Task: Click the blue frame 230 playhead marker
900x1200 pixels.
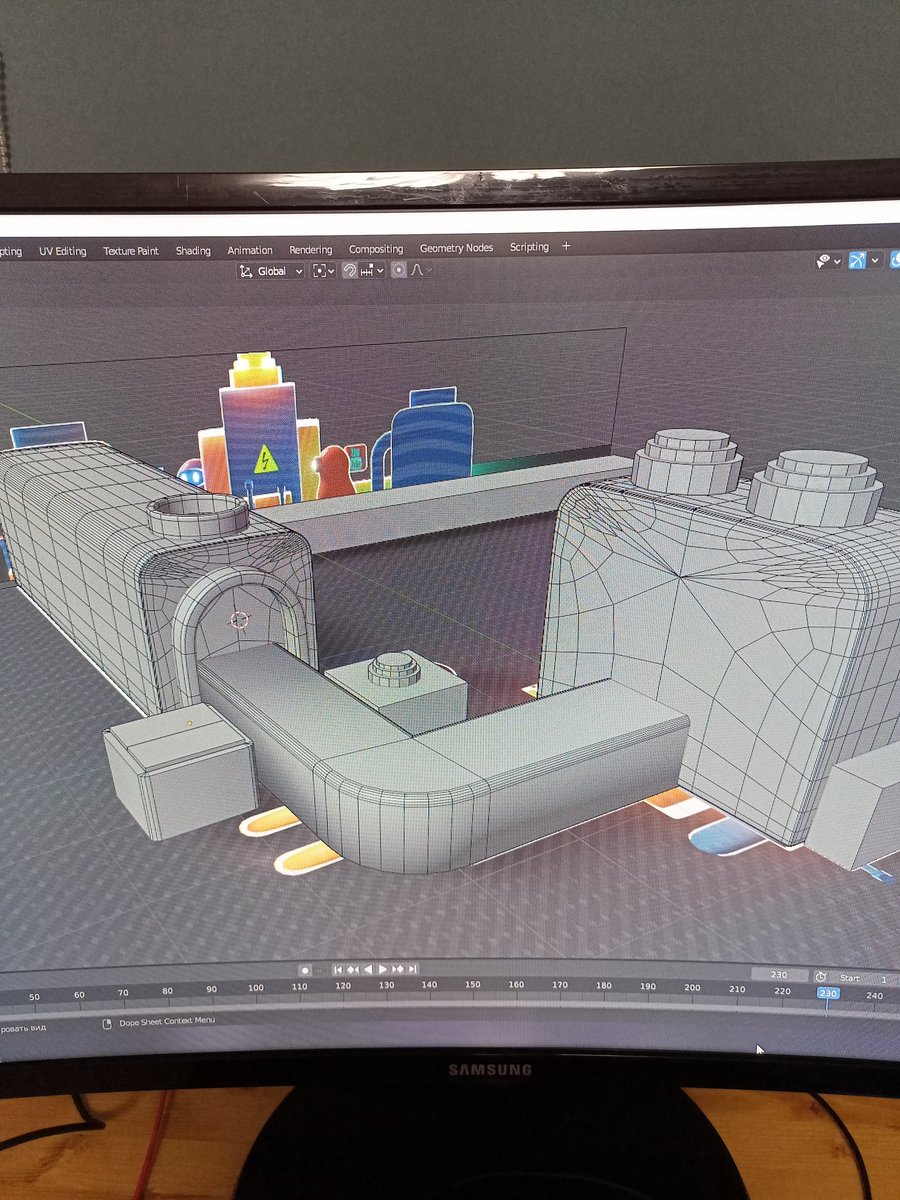Action: pyautogui.click(x=828, y=993)
